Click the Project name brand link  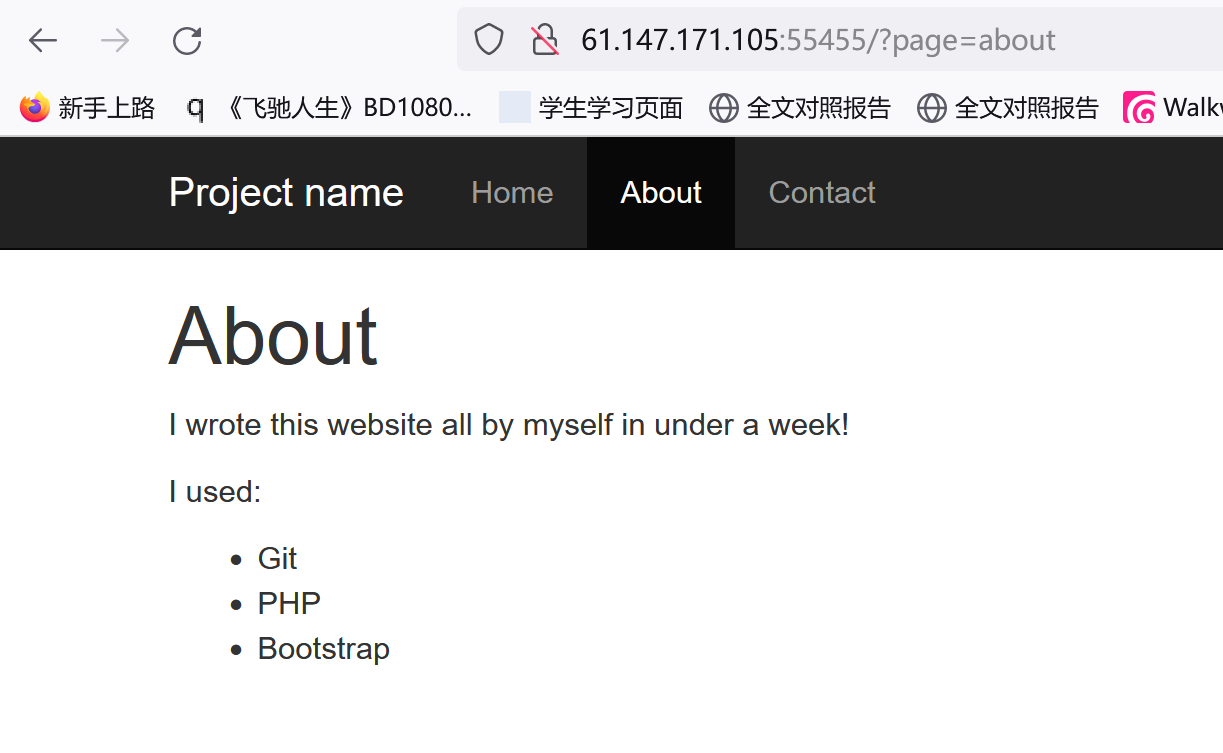tap(286, 192)
